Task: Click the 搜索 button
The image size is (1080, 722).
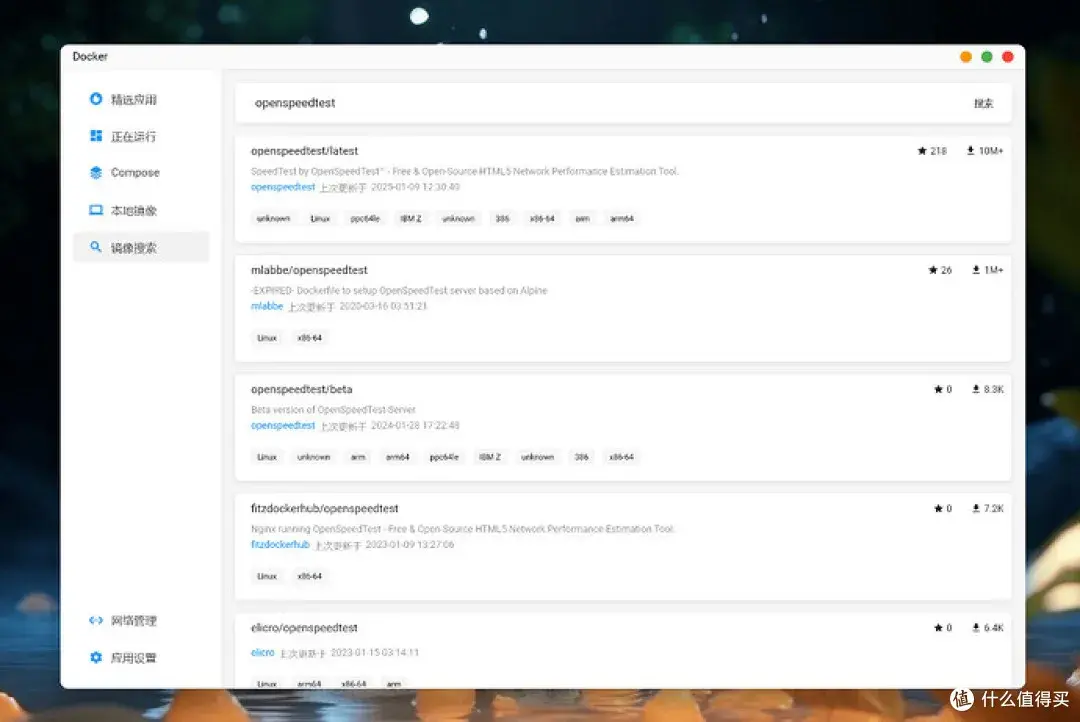Action: pyautogui.click(x=984, y=103)
